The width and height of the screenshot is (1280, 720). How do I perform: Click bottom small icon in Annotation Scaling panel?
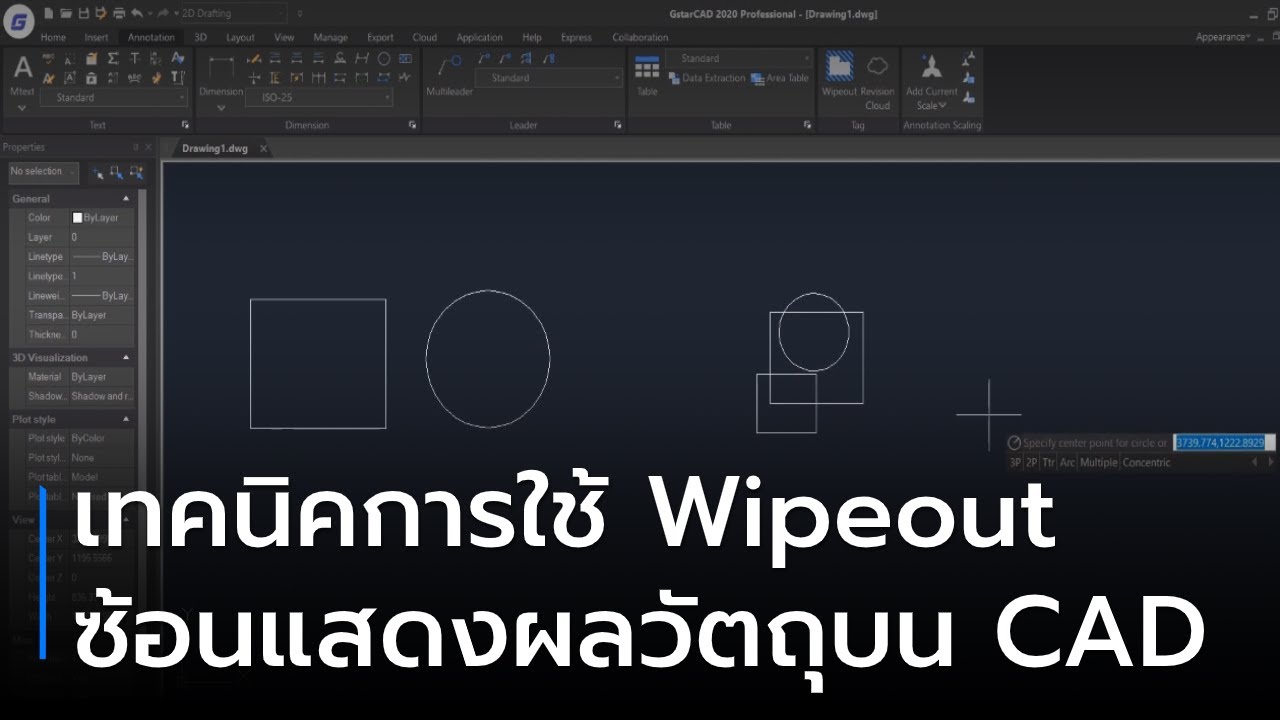pos(968,97)
